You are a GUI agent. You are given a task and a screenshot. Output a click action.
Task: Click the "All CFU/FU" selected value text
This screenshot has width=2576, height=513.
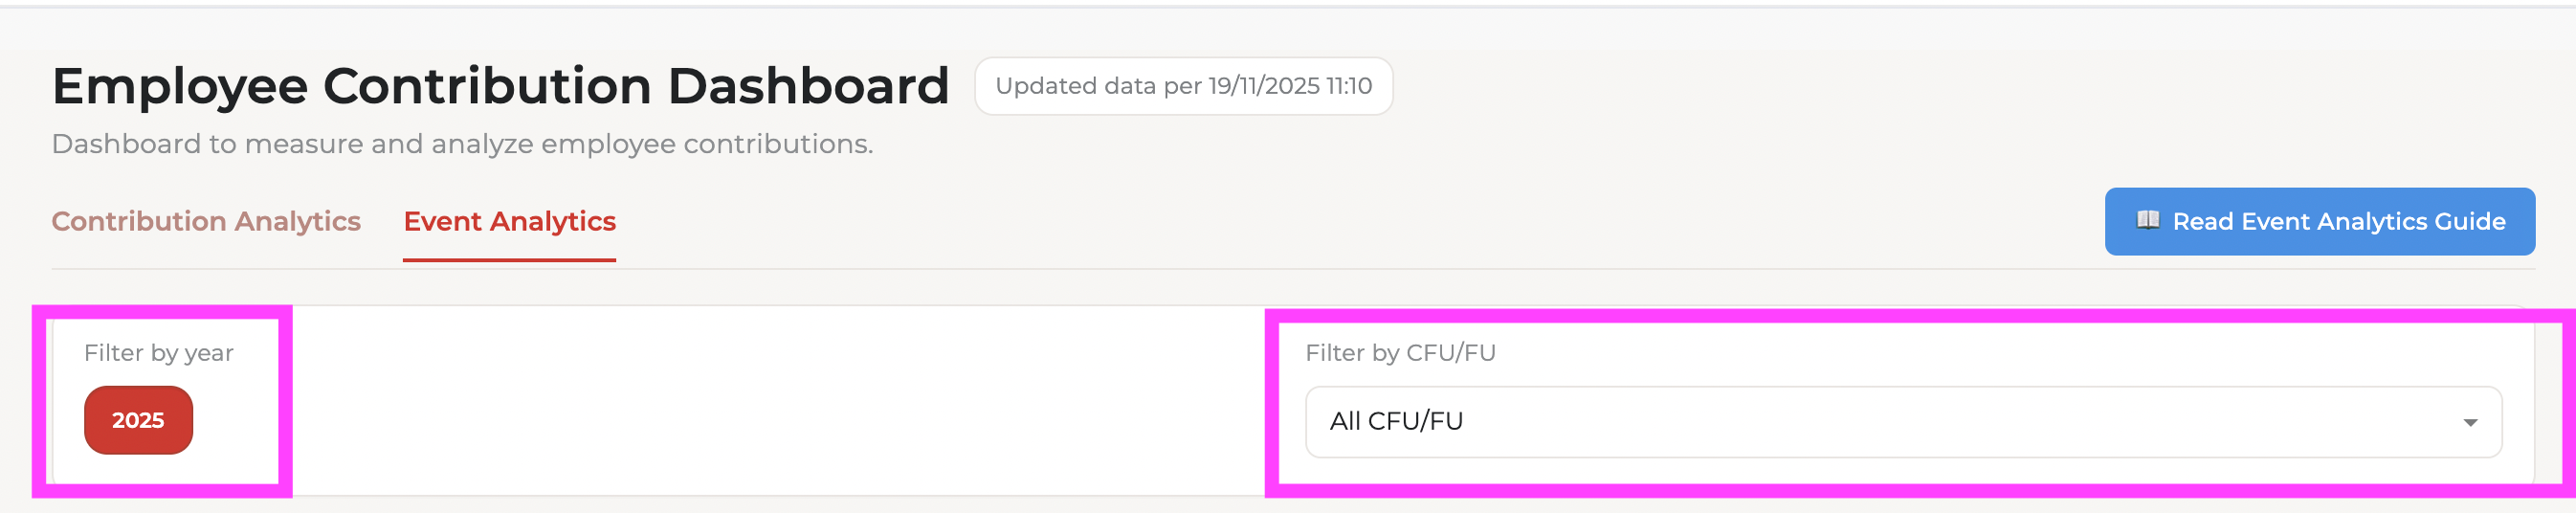(x=1396, y=421)
